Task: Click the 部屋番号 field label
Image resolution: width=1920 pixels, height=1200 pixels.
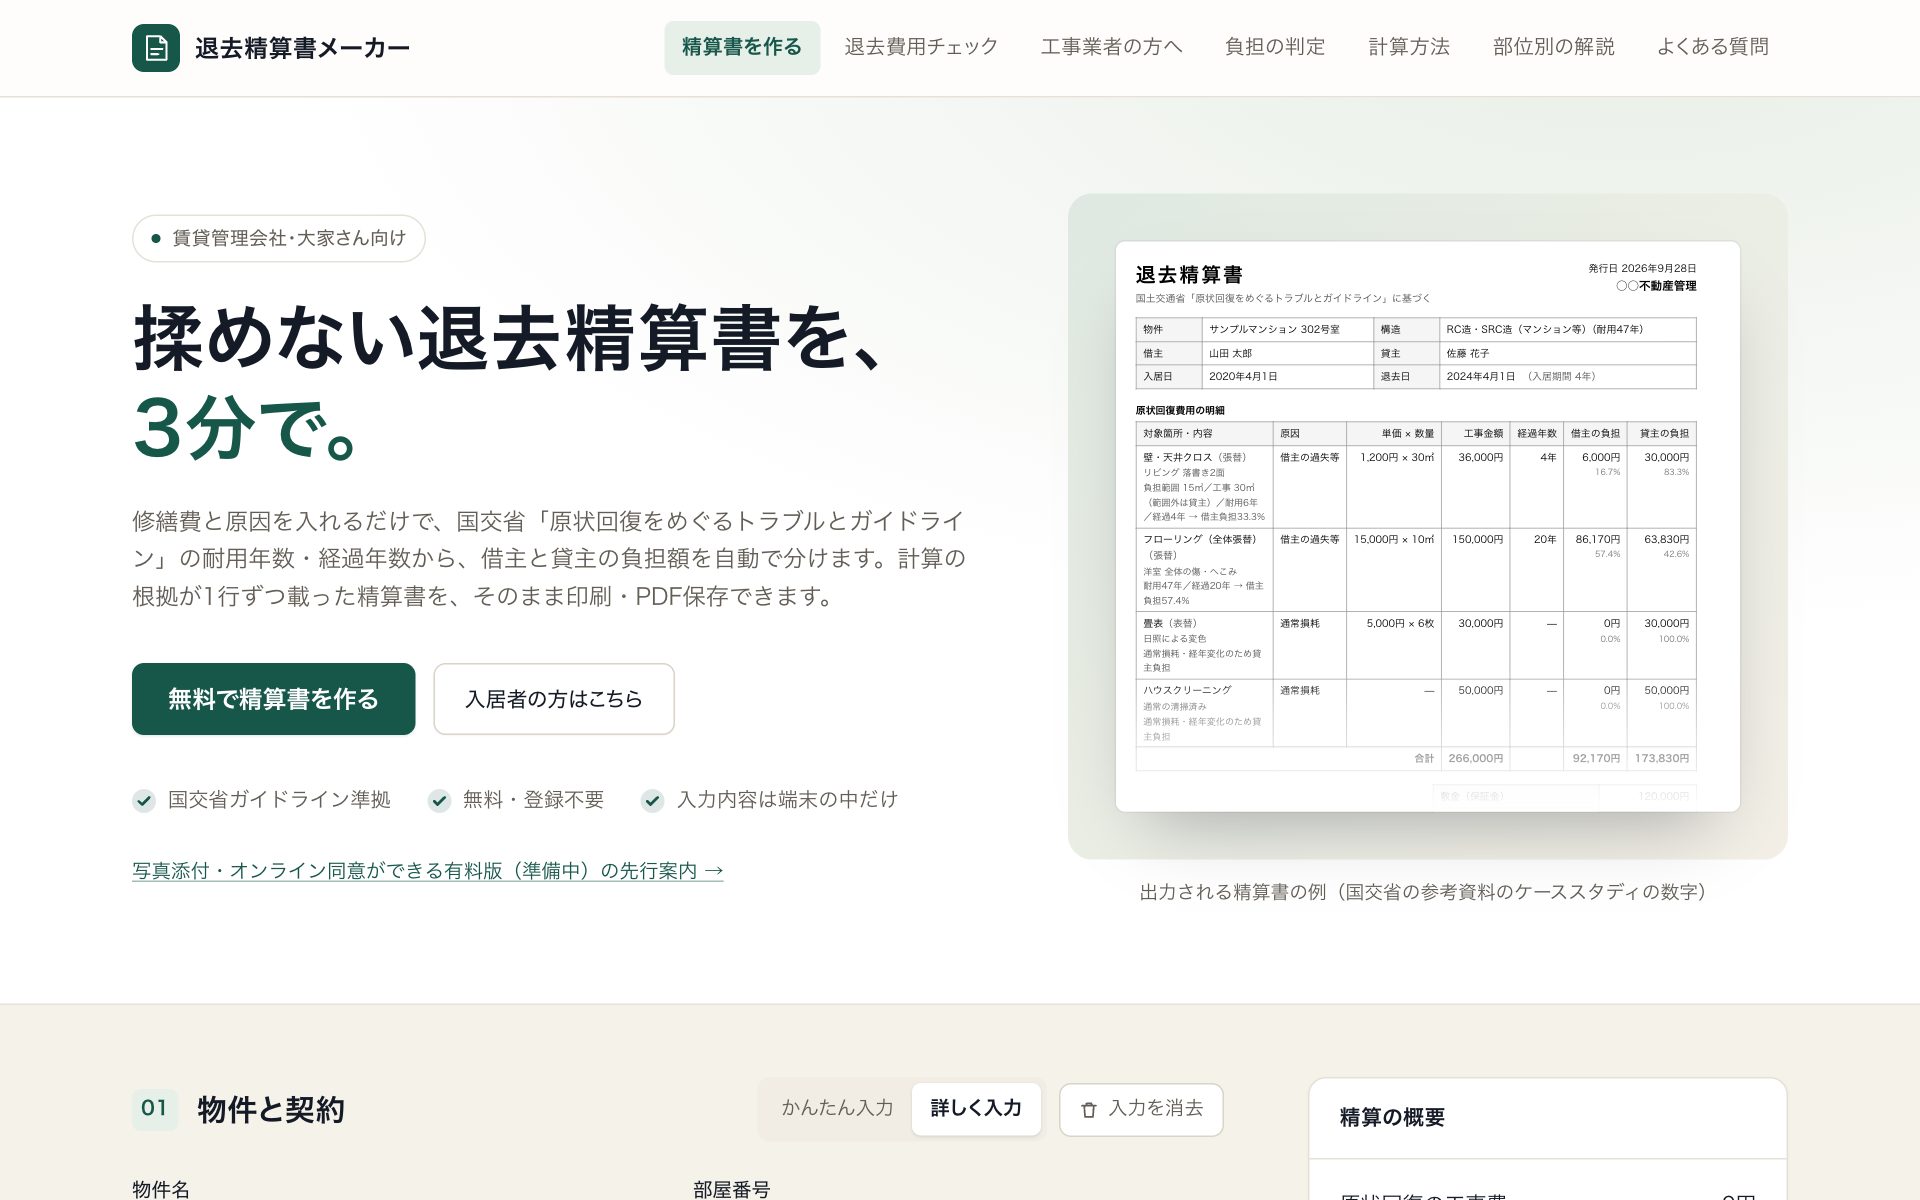Action: pyautogui.click(x=732, y=1189)
